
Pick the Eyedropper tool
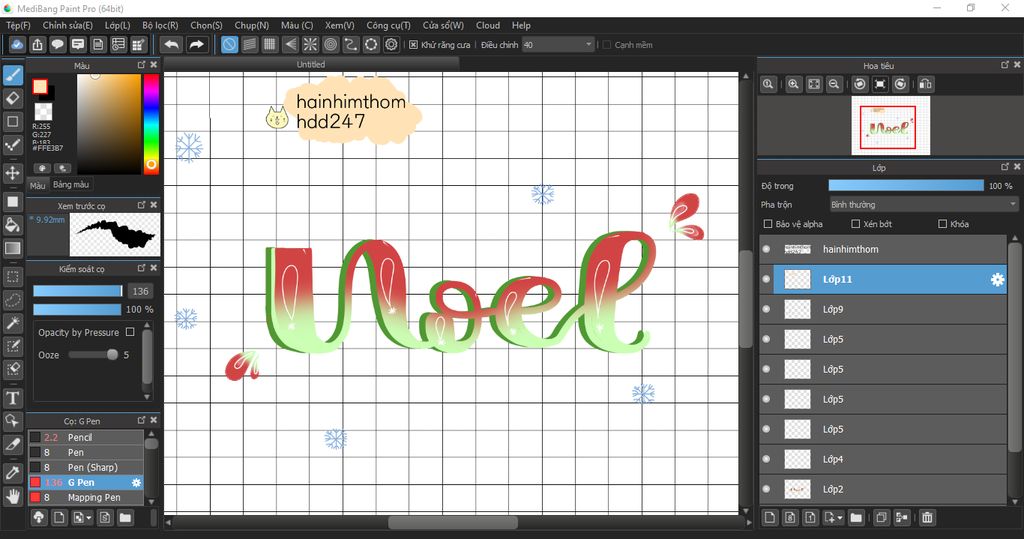pos(12,472)
